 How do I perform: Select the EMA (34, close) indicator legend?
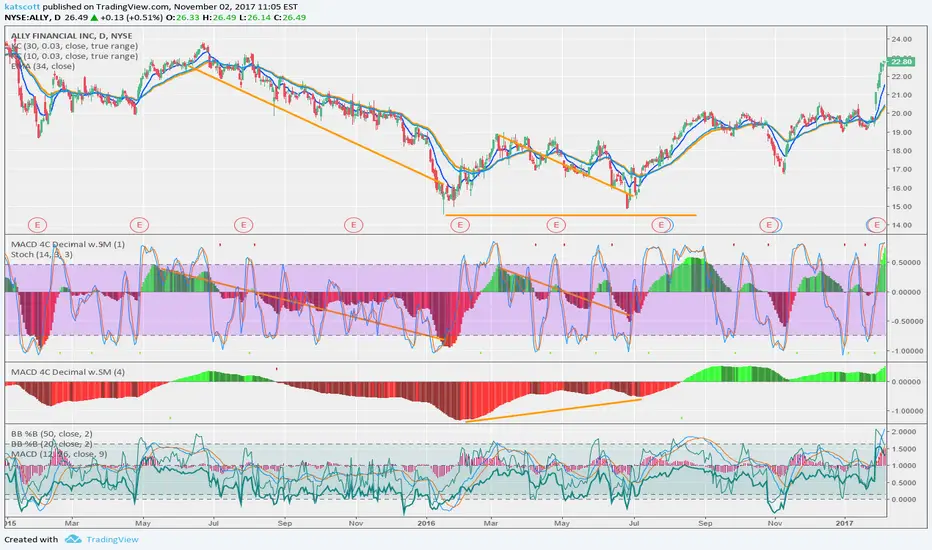[x=43, y=66]
